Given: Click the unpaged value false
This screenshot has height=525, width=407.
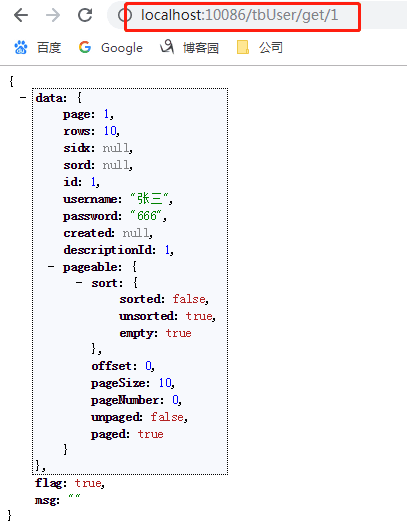Looking at the screenshot, I should pyautogui.click(x=167, y=417).
